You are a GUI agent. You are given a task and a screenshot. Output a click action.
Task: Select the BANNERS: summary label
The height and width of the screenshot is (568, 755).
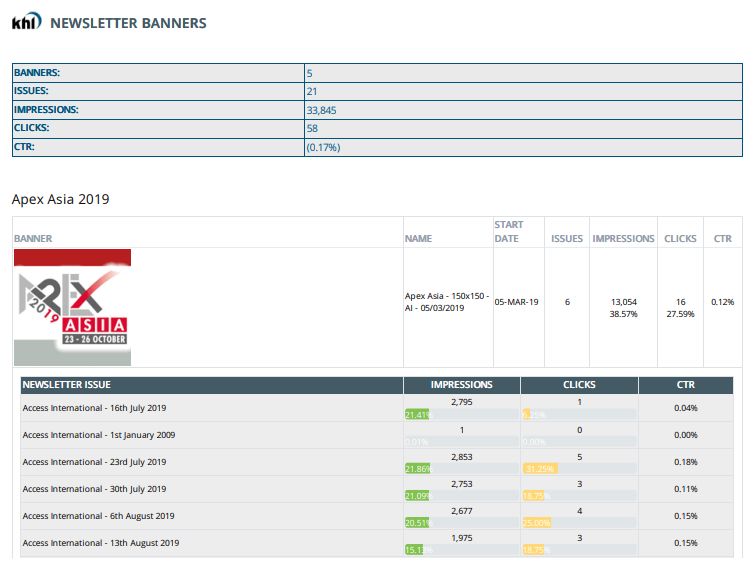tap(37, 73)
